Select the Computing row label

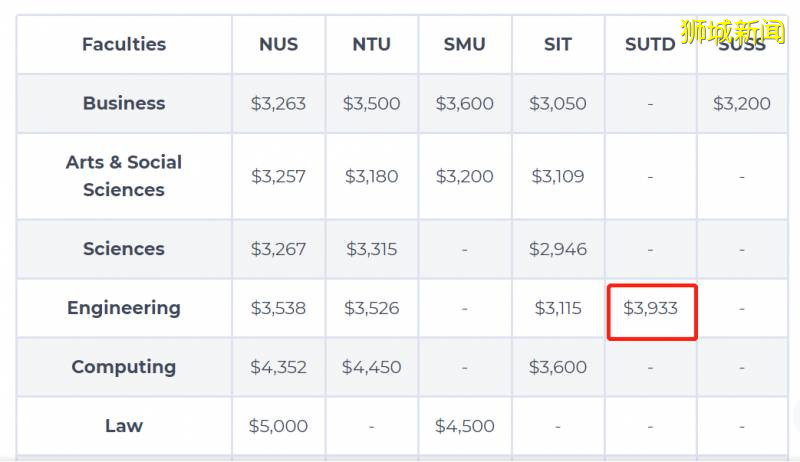(124, 367)
